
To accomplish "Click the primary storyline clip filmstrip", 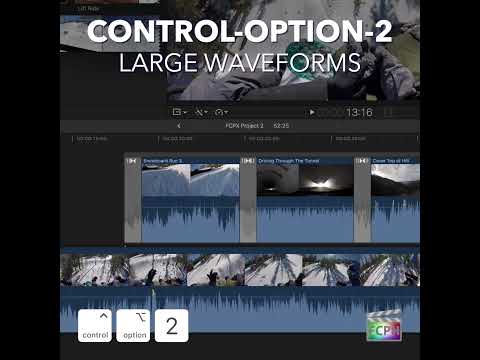I will coord(240,270).
